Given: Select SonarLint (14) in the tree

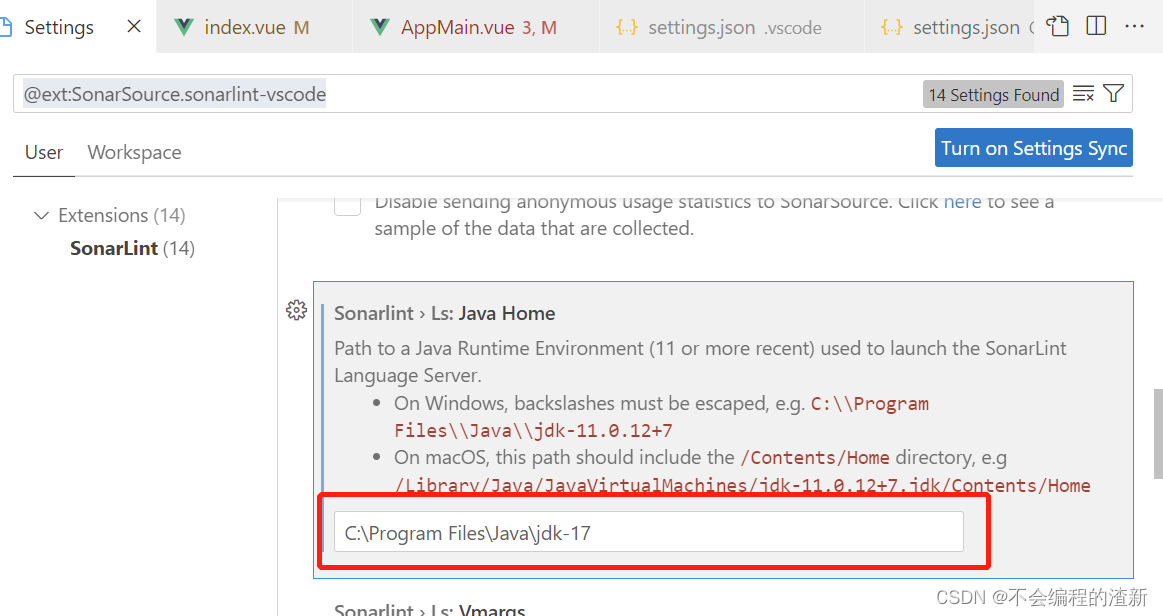Looking at the screenshot, I should click(132, 248).
